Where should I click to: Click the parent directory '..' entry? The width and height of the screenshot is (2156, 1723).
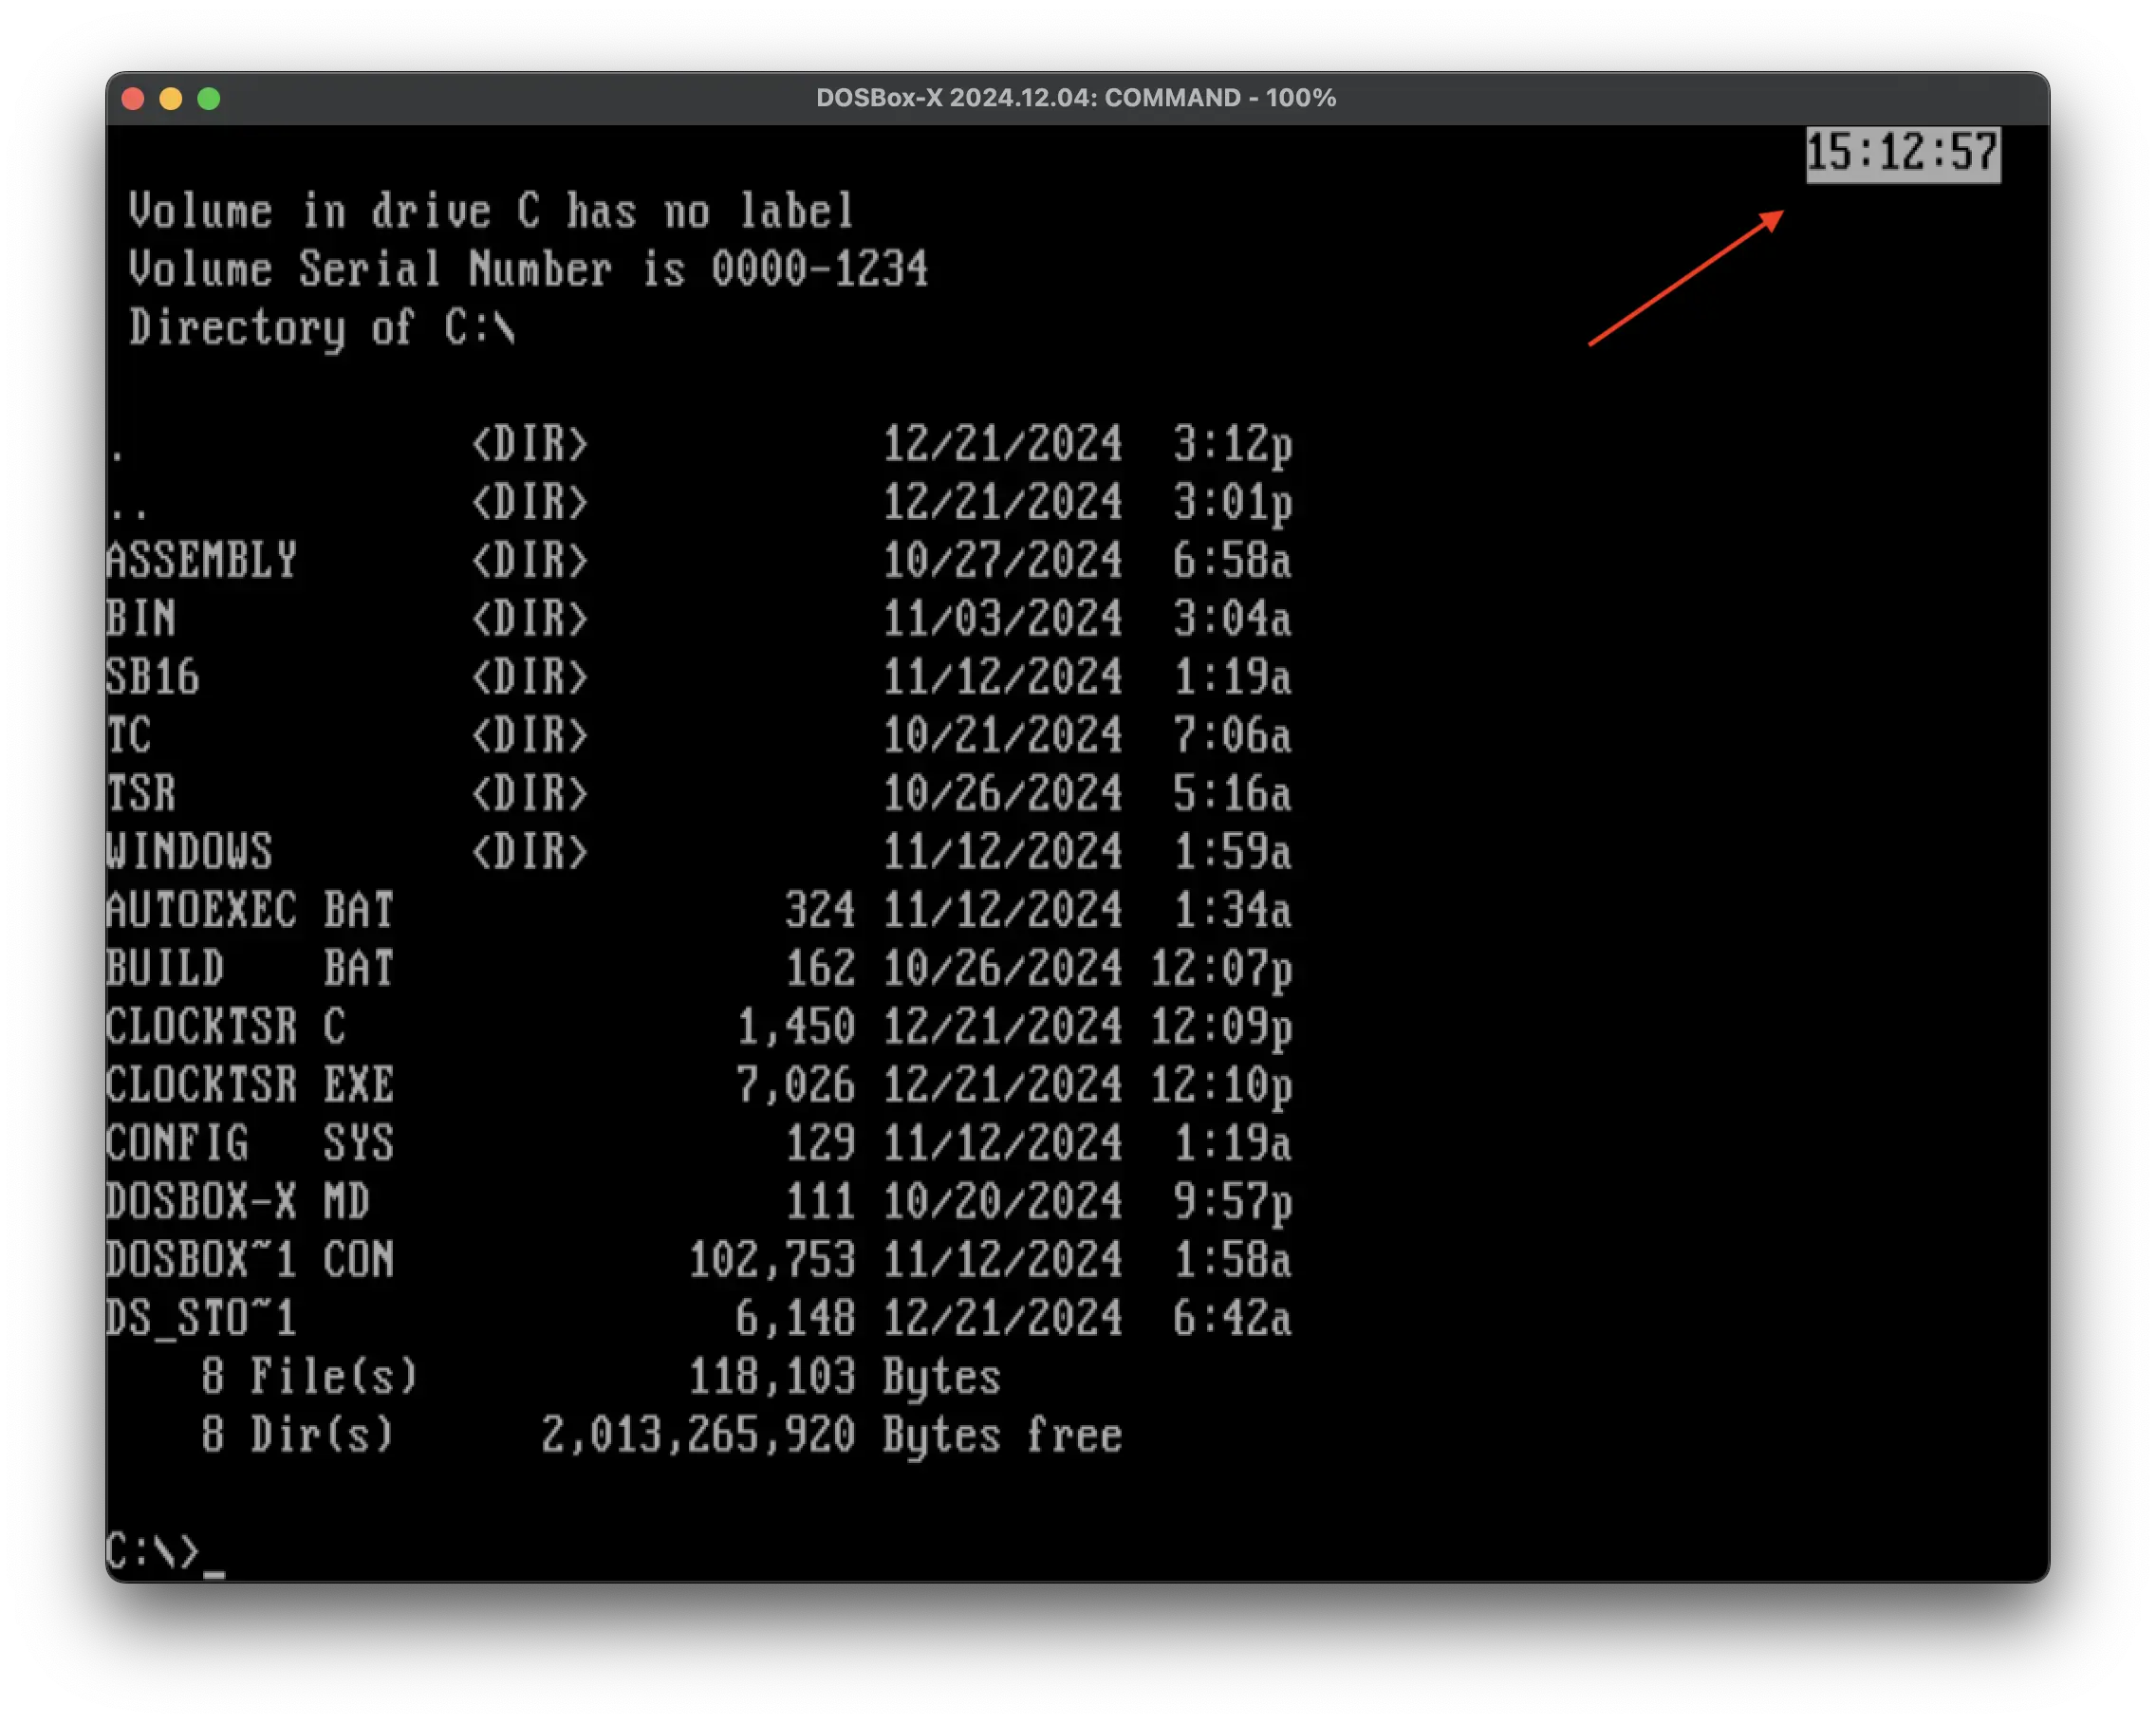tap(129, 514)
